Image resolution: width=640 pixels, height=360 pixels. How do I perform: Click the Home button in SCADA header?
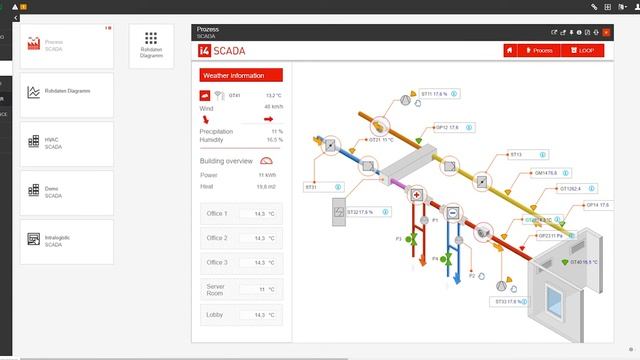[x=509, y=51]
